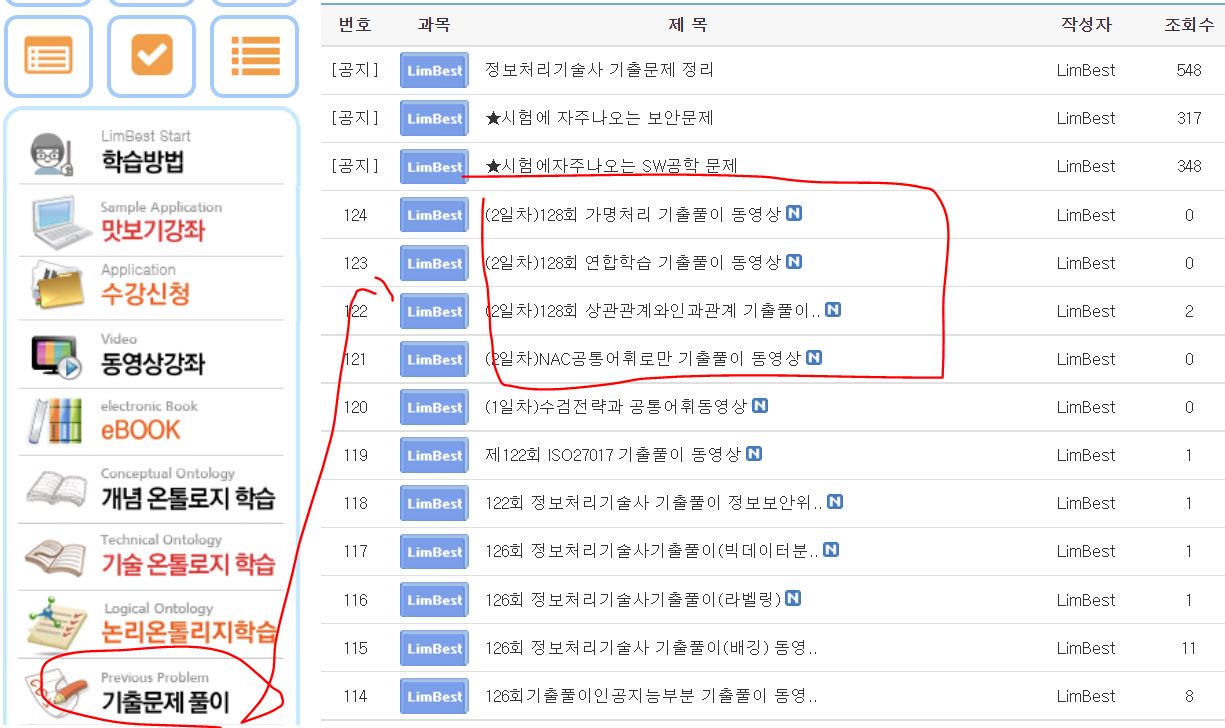1225x728 pixels.
Task: Open post 128회 상관관계와인과관계 기출풀이
Action: point(652,311)
